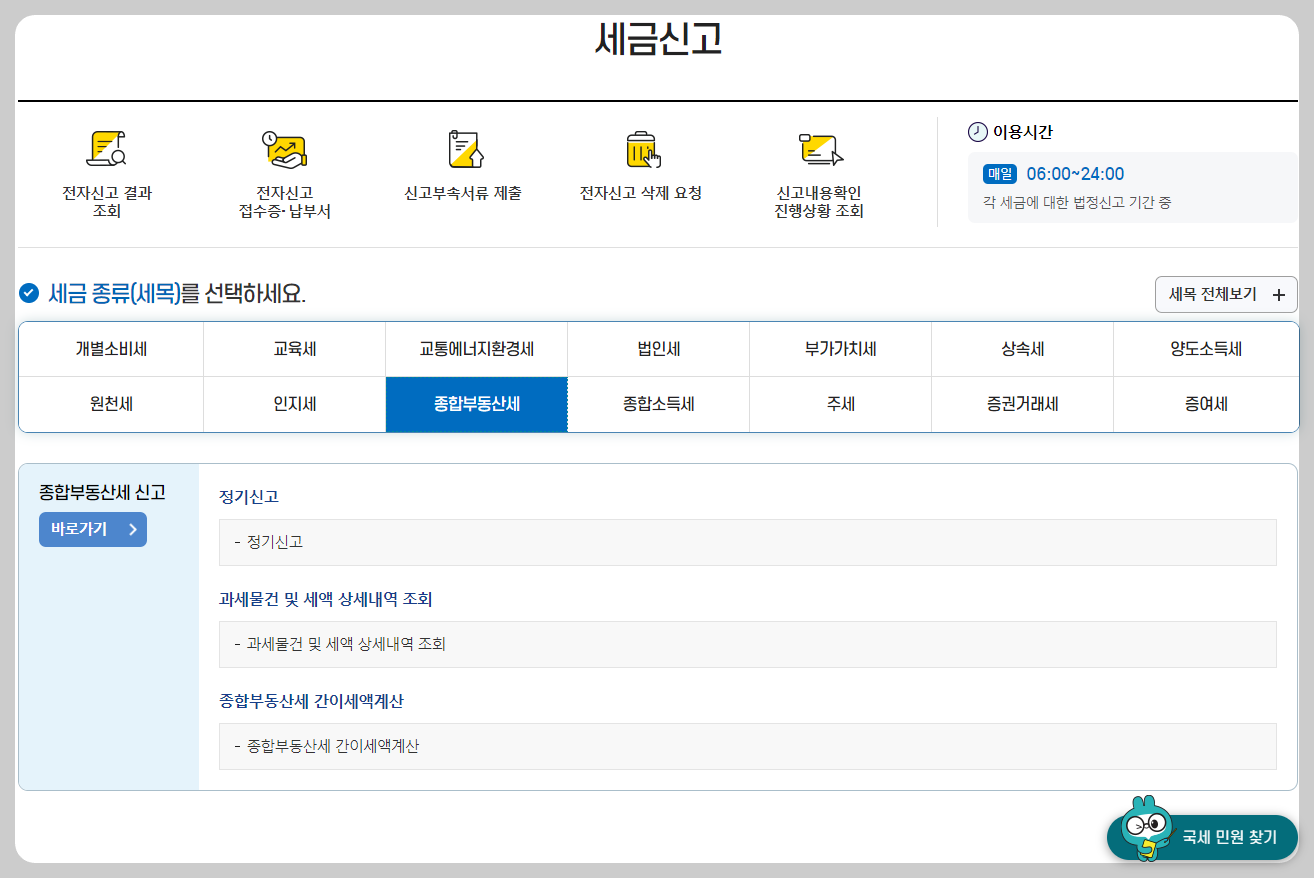The width and height of the screenshot is (1314, 878).
Task: Select the 부가가치세 tax tab
Action: [x=840, y=350]
